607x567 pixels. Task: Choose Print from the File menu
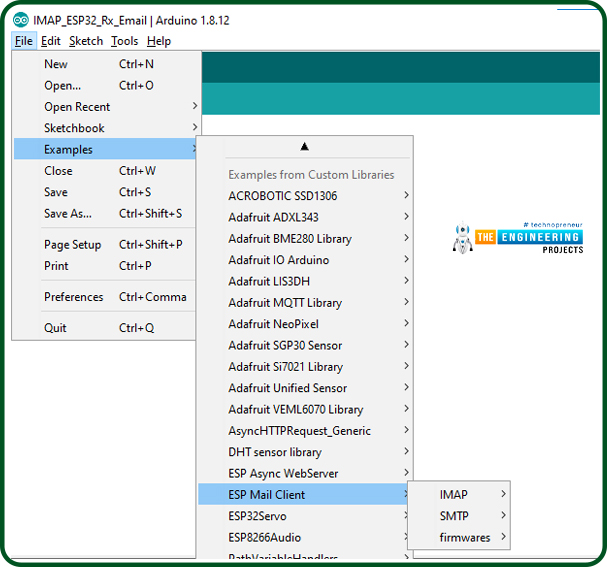[x=105, y=266]
